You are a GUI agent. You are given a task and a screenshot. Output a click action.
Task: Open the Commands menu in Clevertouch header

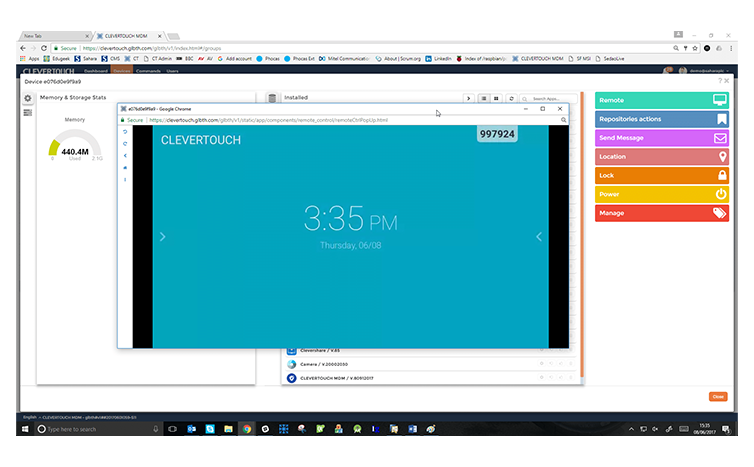150,71
